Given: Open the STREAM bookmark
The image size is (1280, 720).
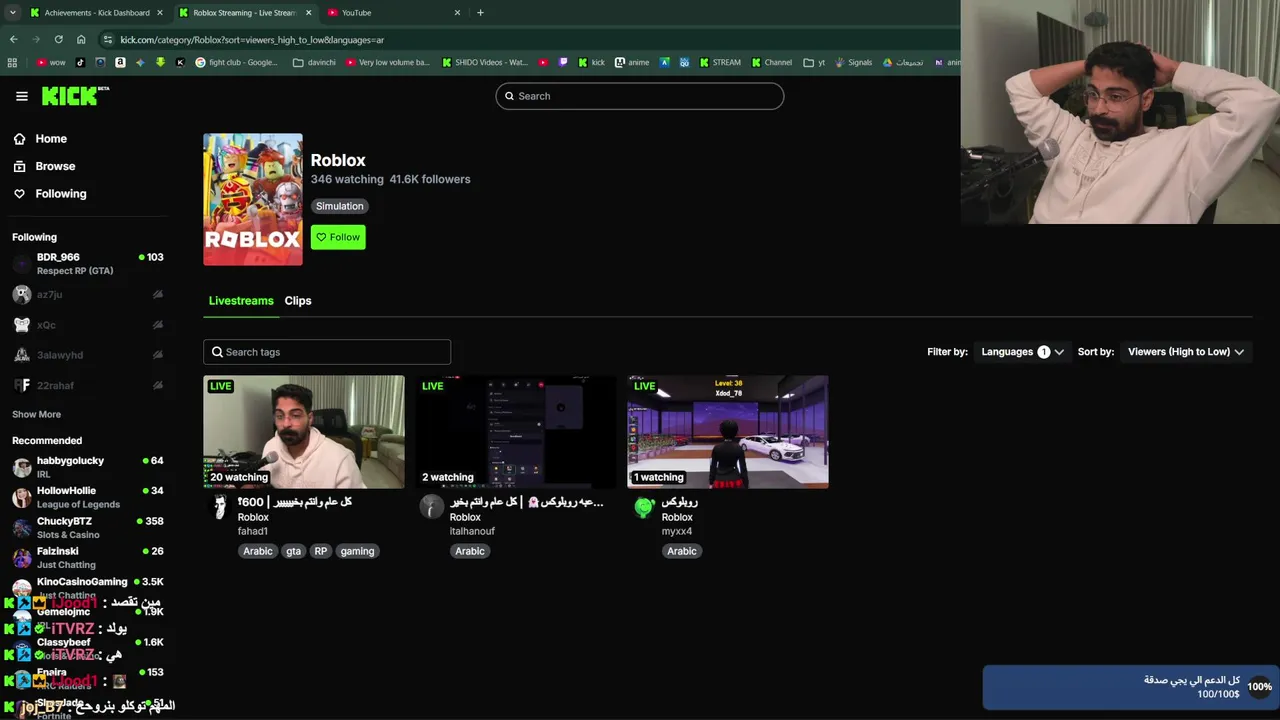Looking at the screenshot, I should [x=720, y=62].
